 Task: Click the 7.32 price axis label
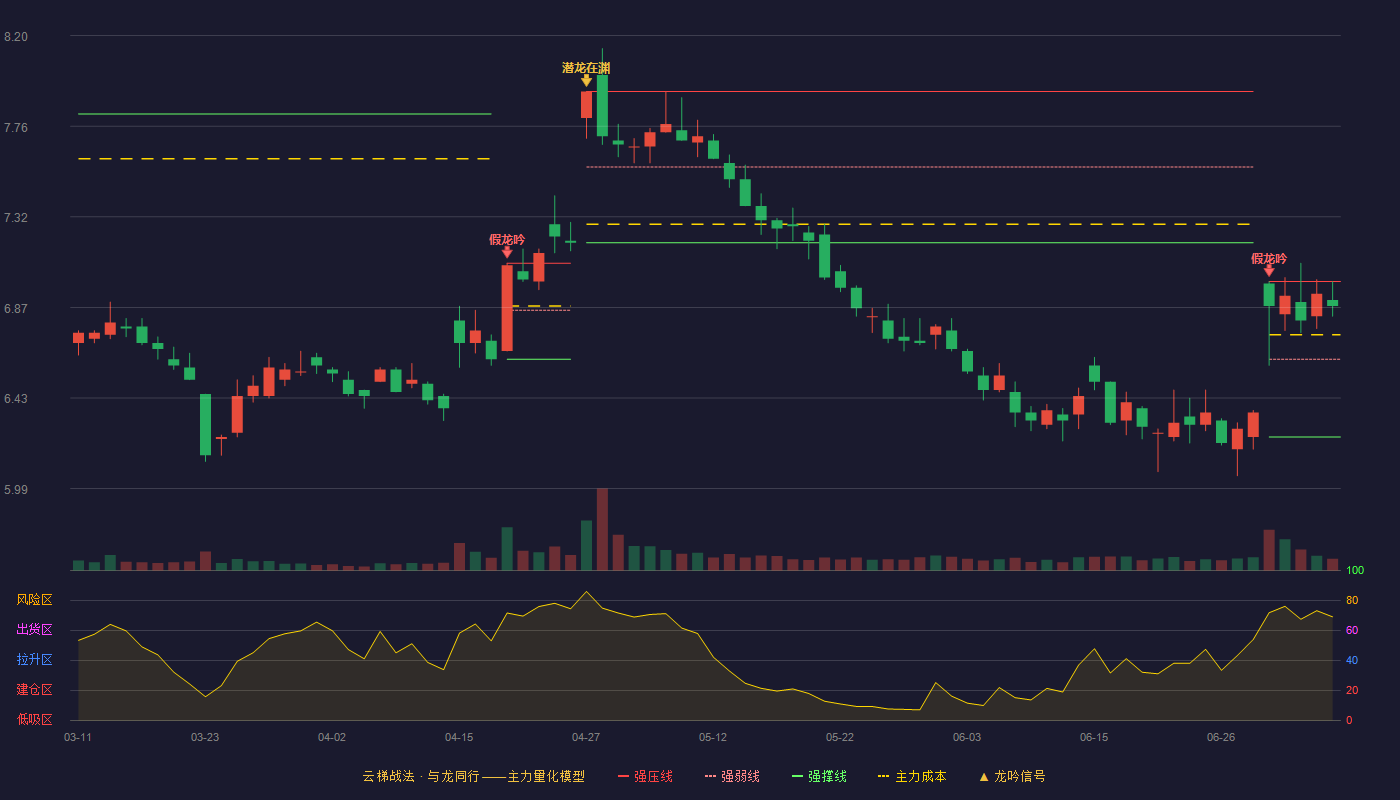click(x=16, y=218)
